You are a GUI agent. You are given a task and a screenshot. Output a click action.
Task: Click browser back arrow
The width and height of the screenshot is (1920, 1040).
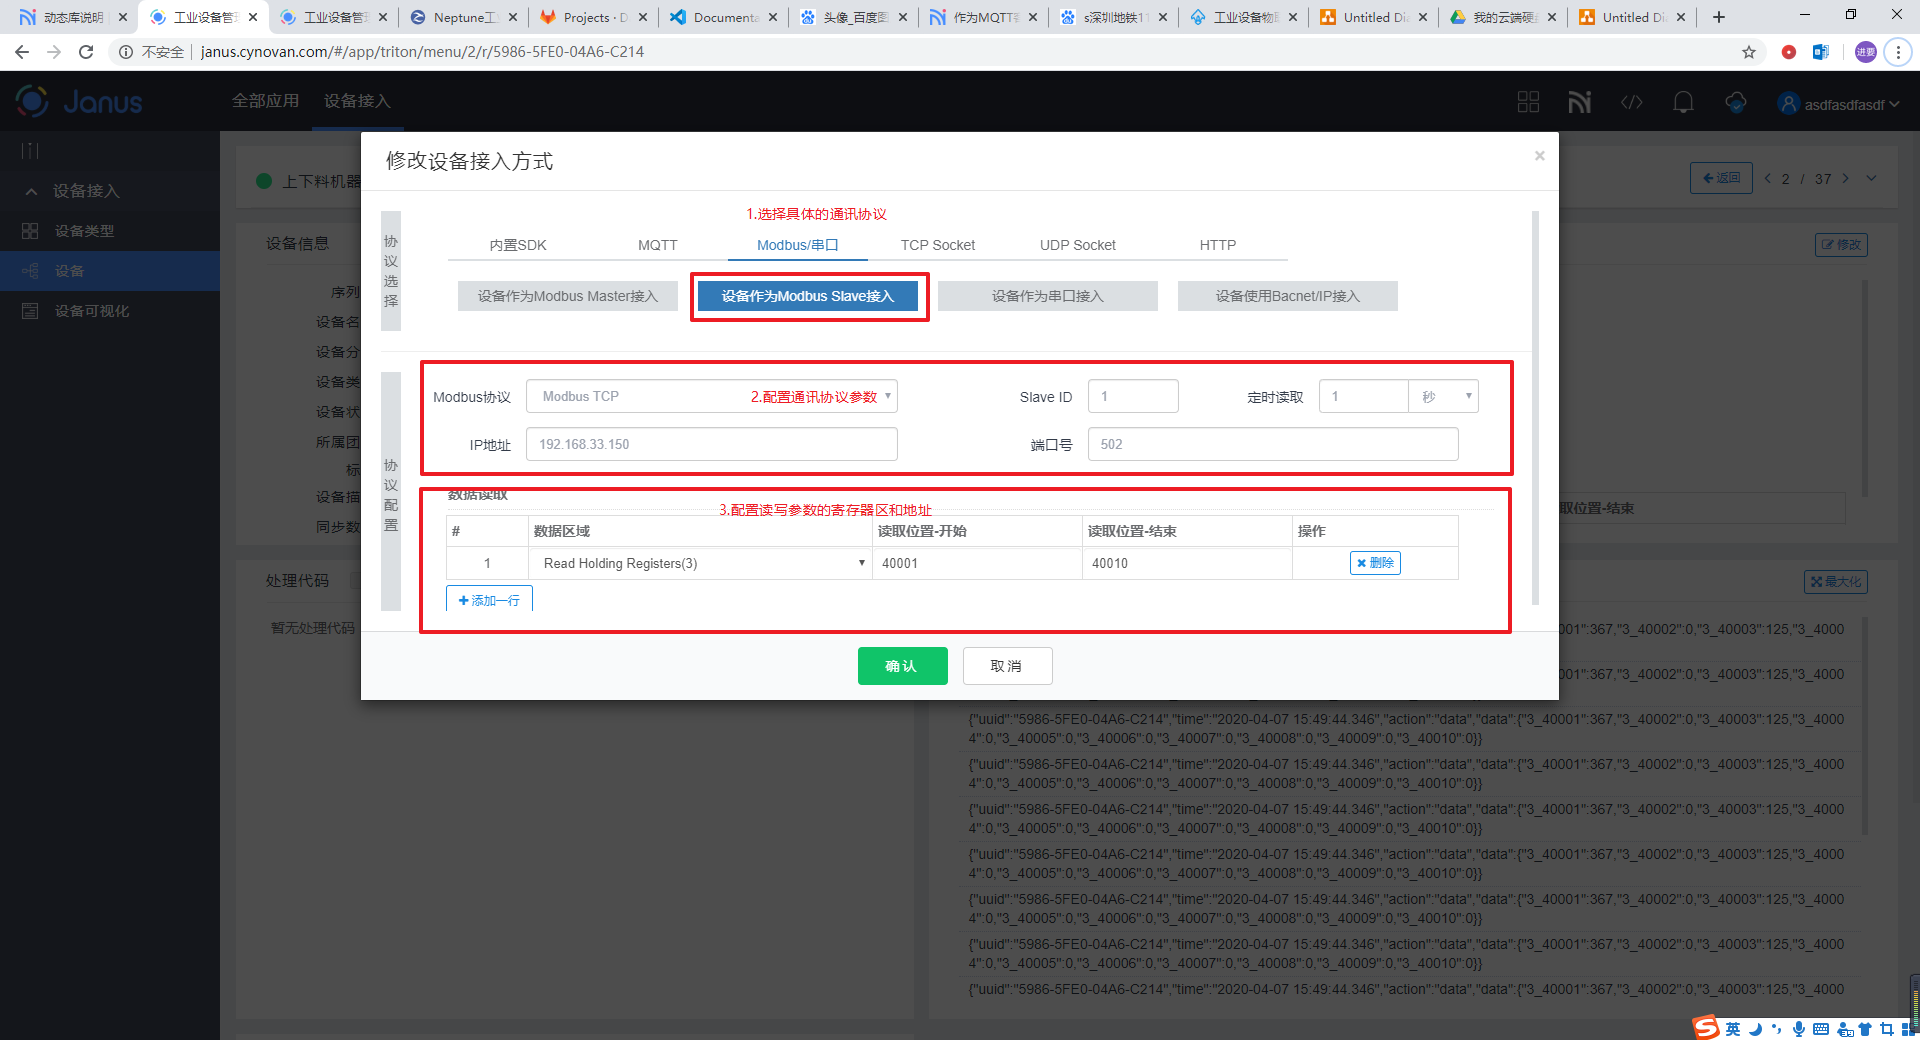(22, 52)
